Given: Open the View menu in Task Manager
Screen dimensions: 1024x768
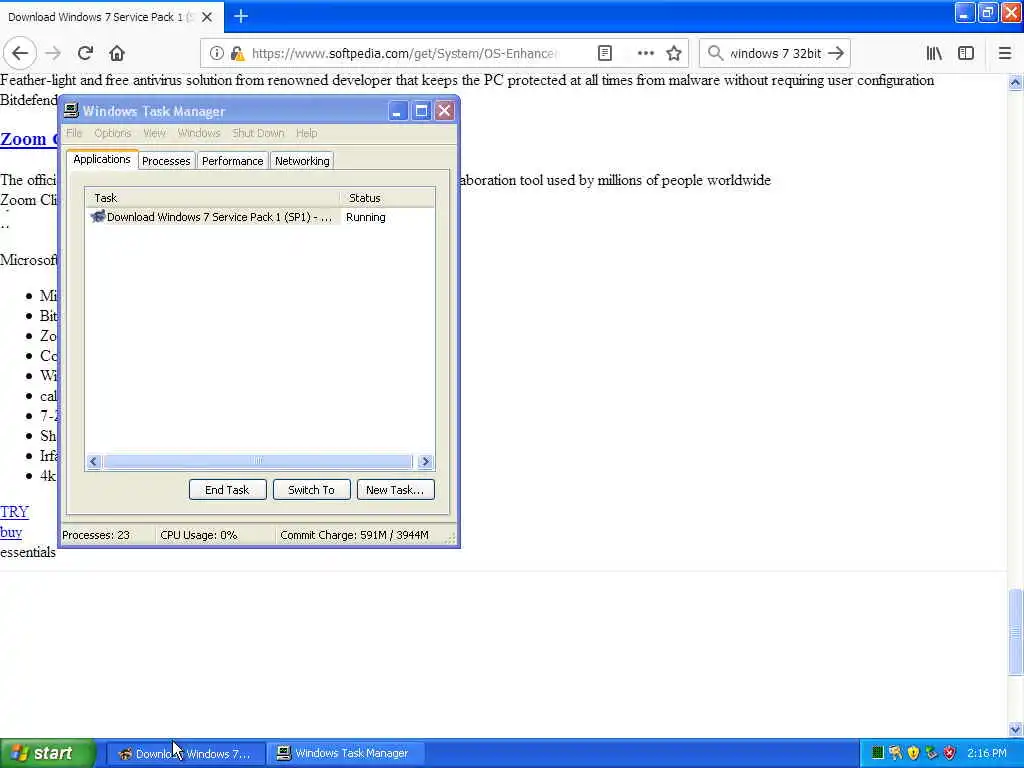Looking at the screenshot, I should click(x=155, y=133).
